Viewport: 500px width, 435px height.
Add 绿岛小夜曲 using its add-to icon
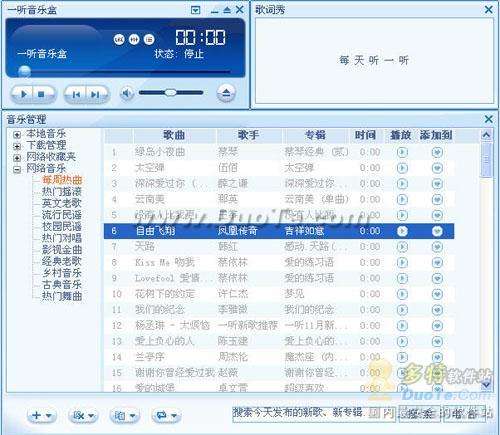(x=437, y=152)
